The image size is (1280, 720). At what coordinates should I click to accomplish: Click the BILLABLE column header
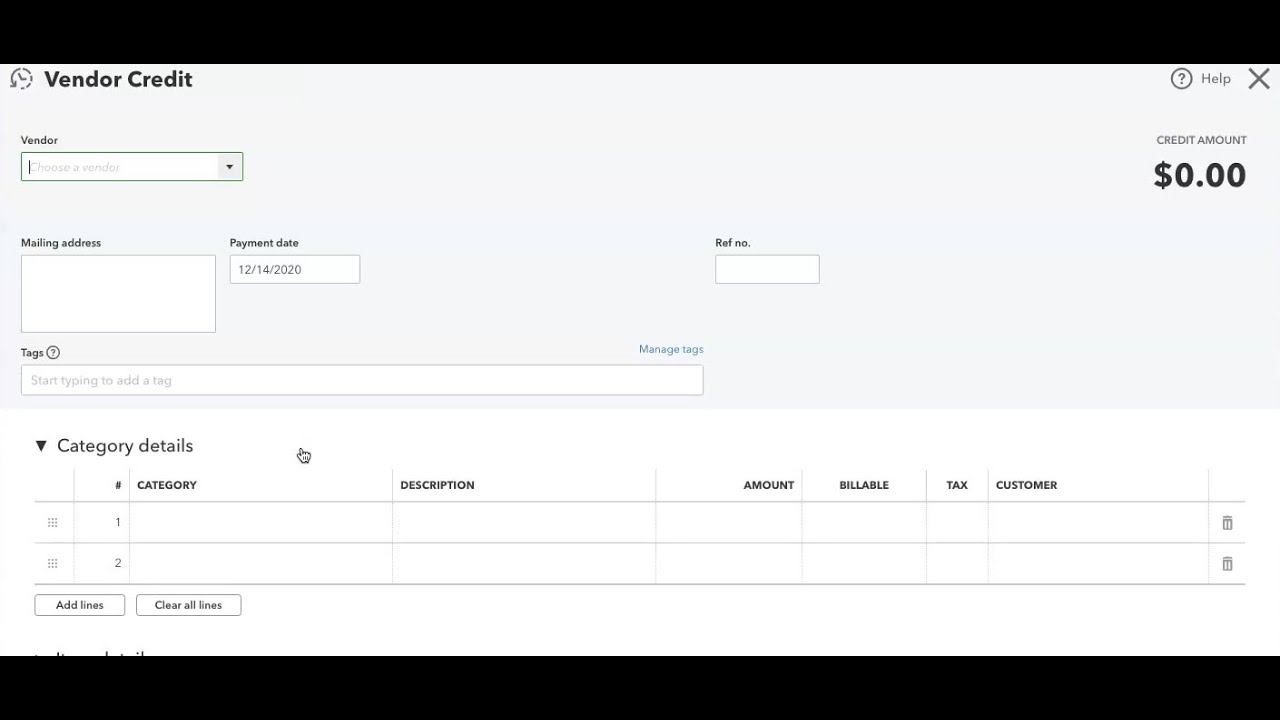click(x=864, y=485)
